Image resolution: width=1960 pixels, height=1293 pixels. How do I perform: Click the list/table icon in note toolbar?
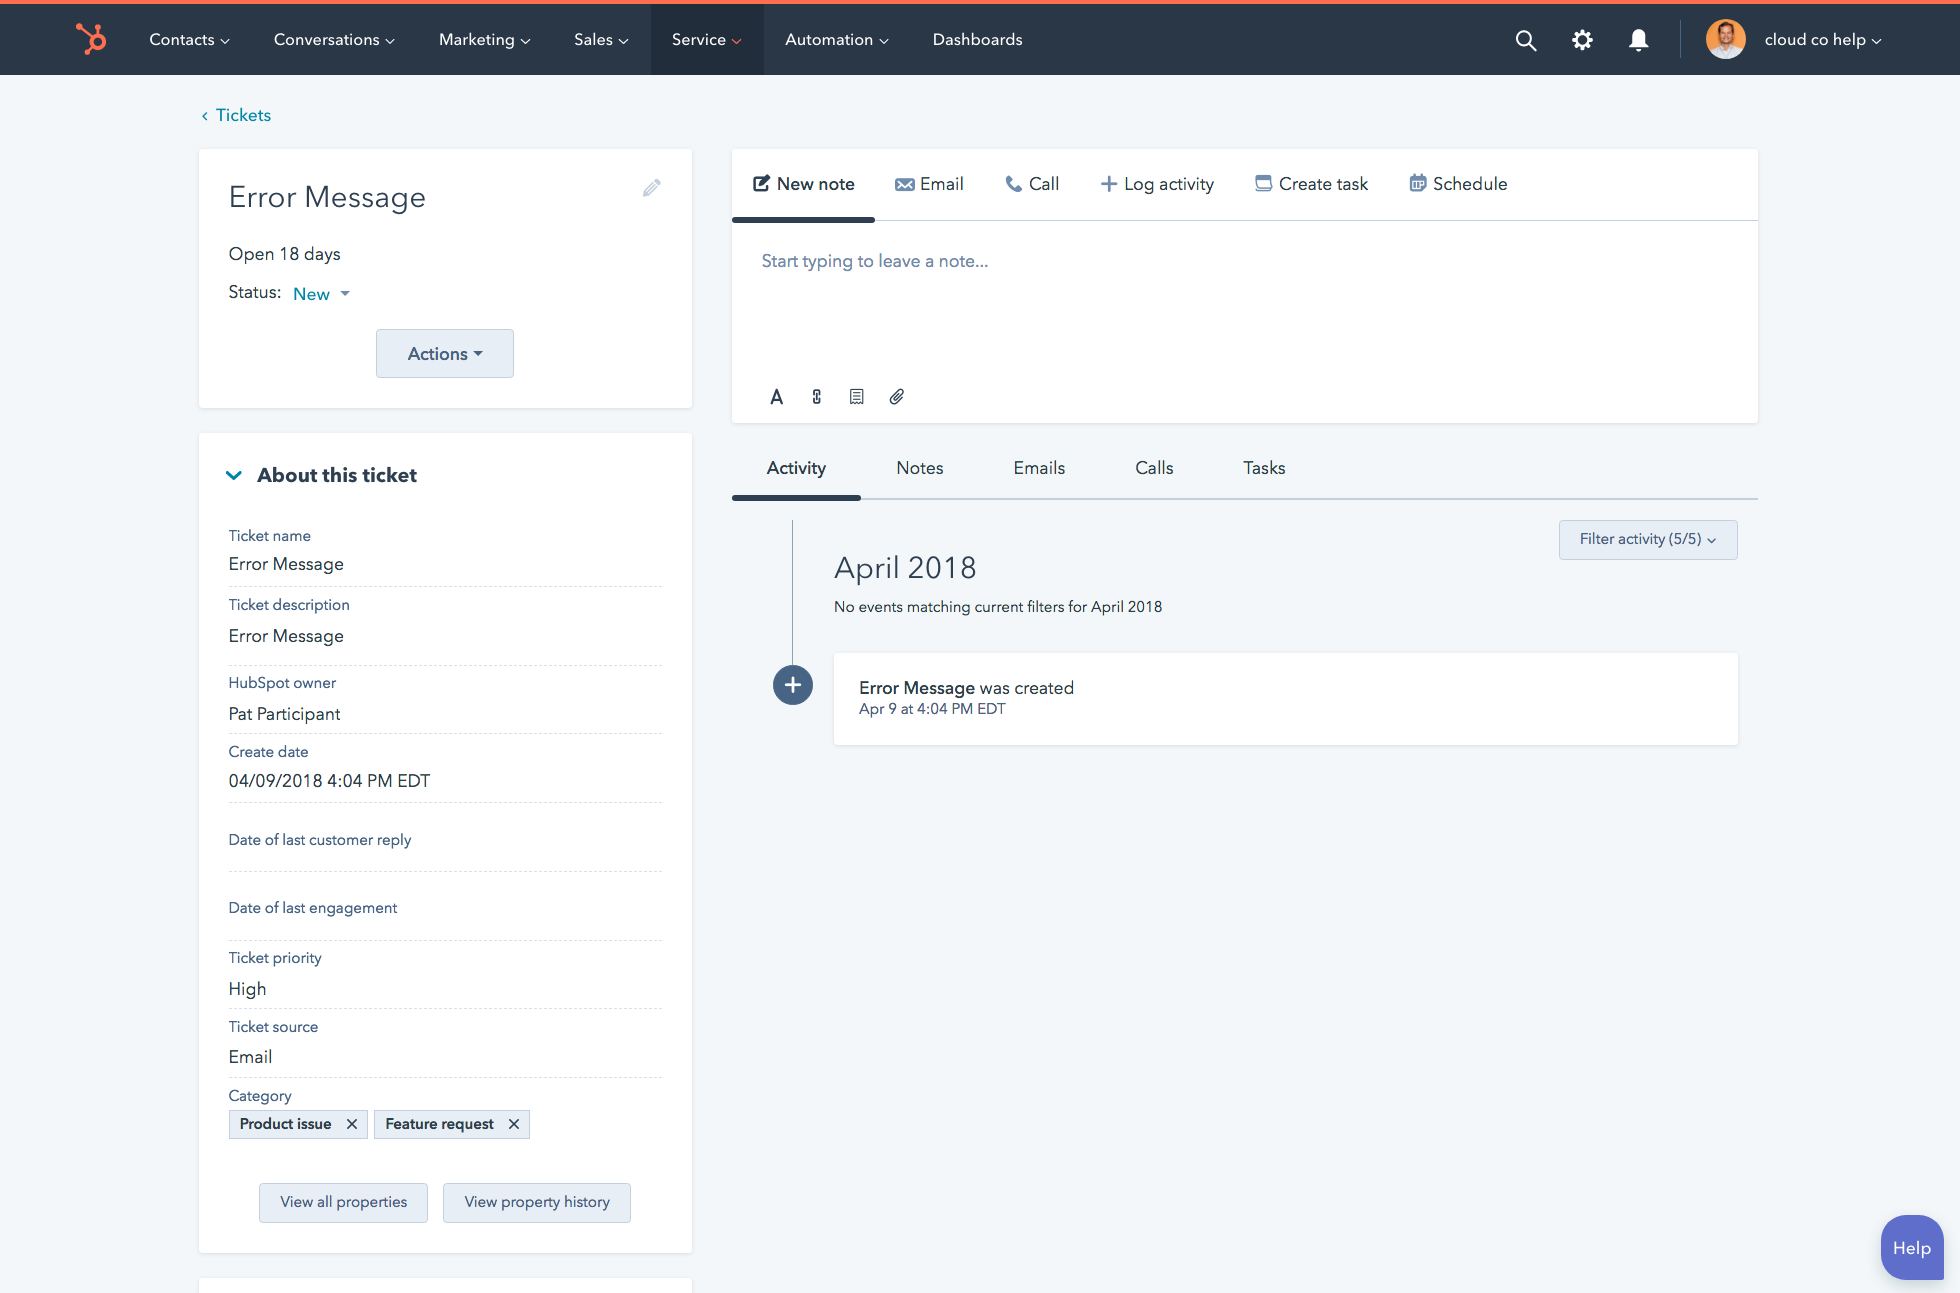click(x=856, y=395)
